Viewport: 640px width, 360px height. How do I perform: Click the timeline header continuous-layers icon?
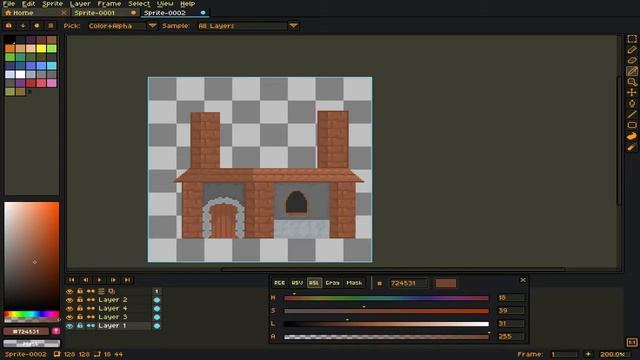[91, 291]
